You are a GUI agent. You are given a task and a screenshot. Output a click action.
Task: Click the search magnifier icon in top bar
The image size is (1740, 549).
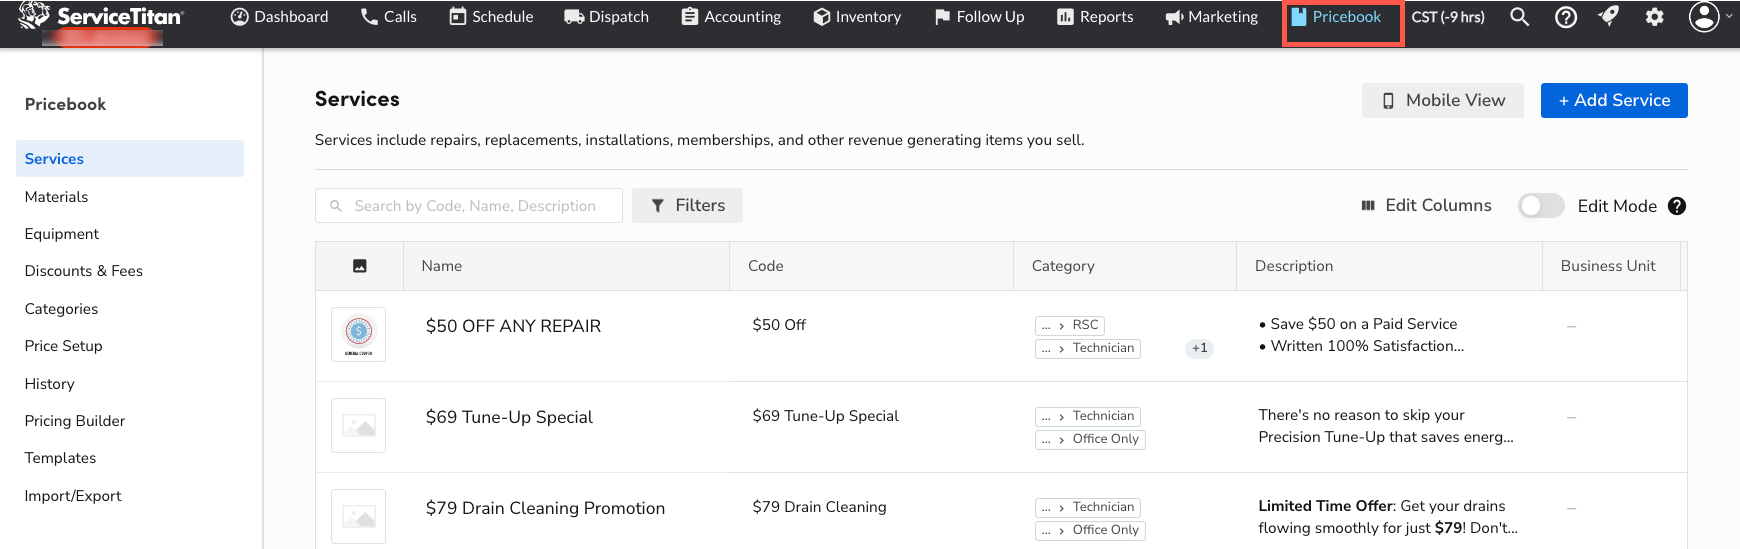pyautogui.click(x=1519, y=17)
